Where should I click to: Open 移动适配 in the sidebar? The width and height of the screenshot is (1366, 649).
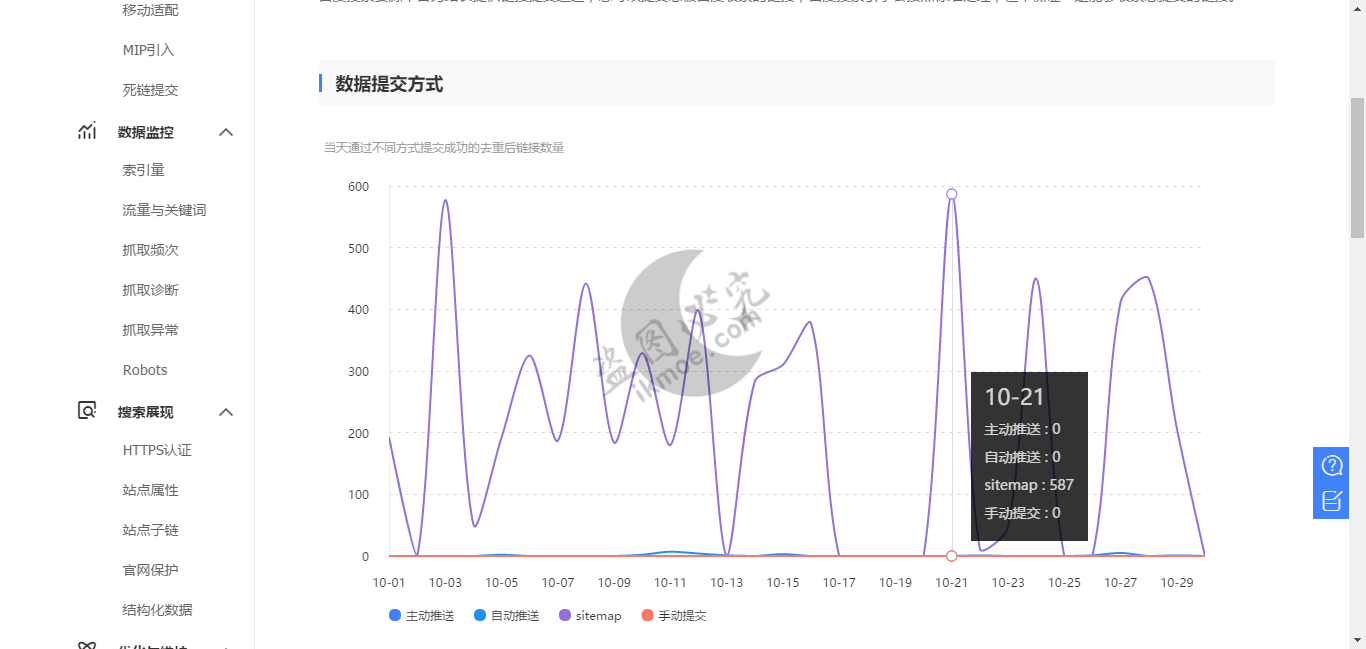(151, 10)
